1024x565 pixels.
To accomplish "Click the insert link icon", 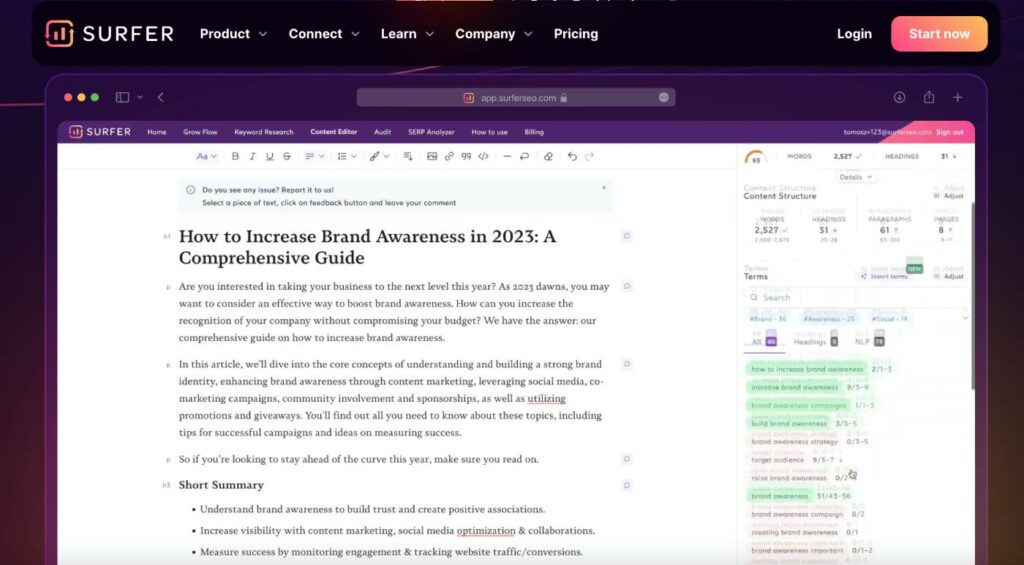I will (x=449, y=157).
